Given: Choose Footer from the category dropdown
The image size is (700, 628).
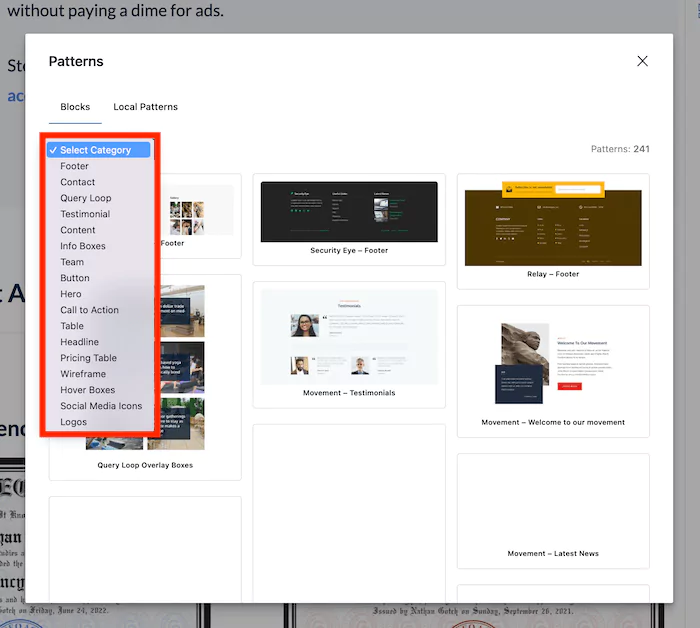Looking at the screenshot, I should 75,166.
